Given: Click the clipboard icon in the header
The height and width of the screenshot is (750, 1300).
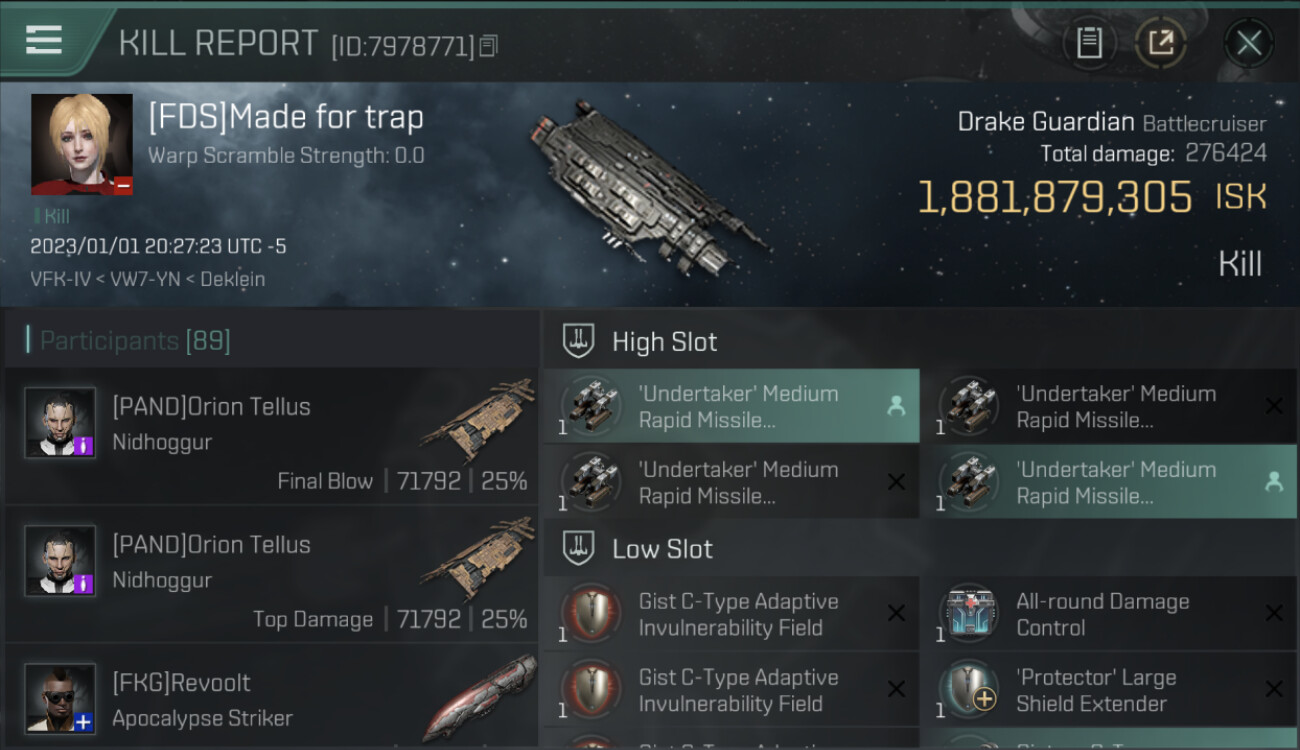Looking at the screenshot, I should click(x=1089, y=43).
